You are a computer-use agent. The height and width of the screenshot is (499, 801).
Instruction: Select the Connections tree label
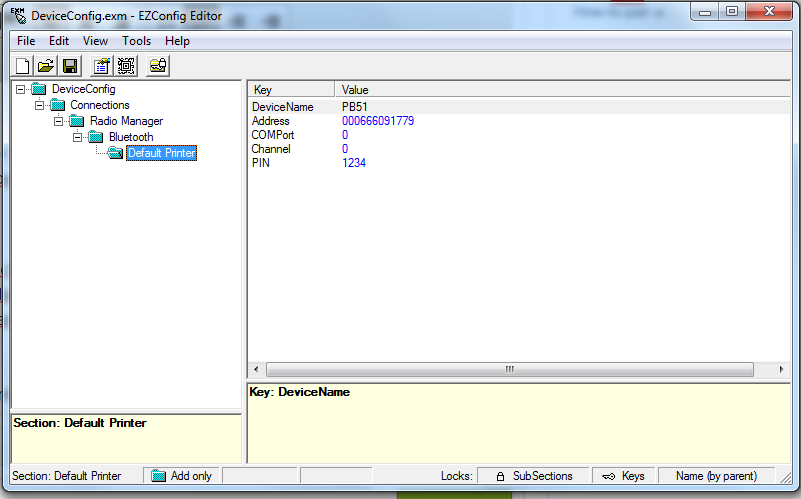coord(100,105)
